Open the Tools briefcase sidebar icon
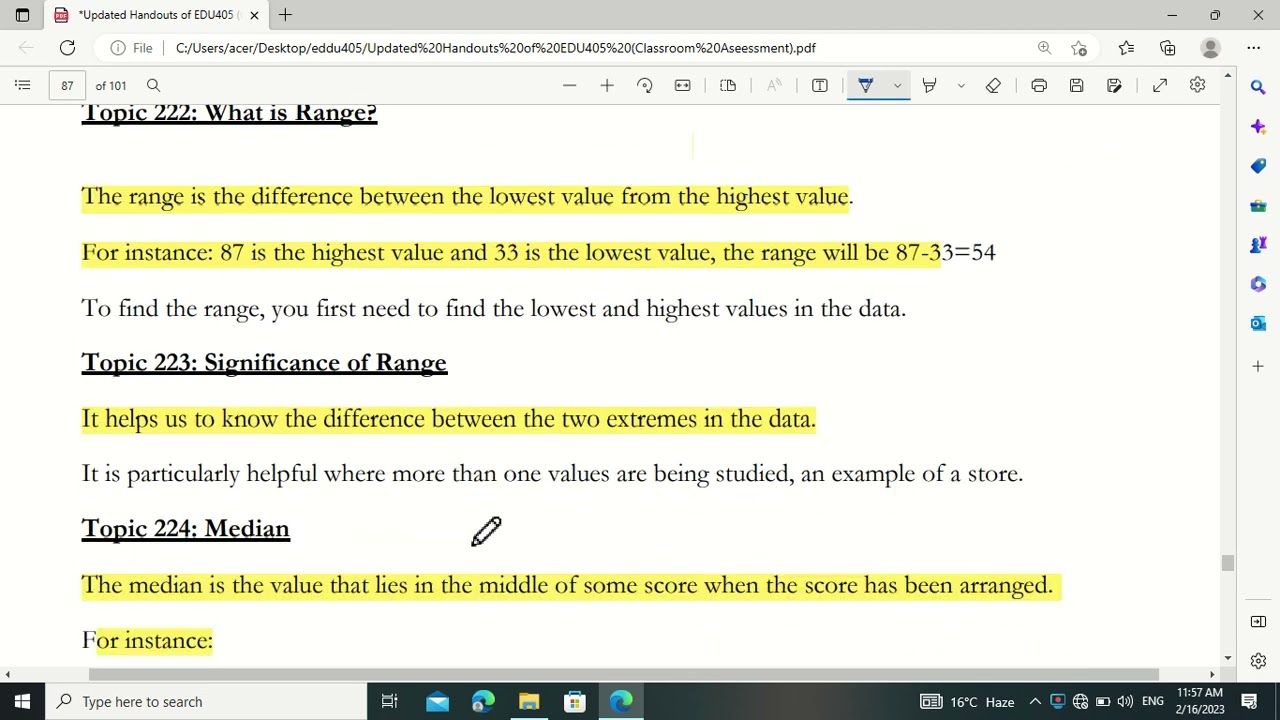Image resolution: width=1280 pixels, height=720 pixels. tap(1258, 205)
